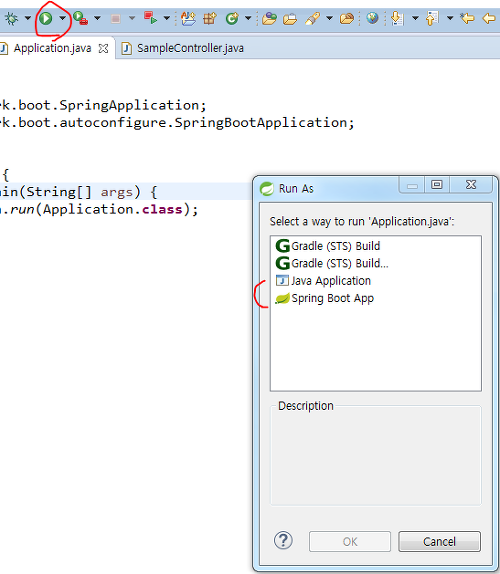Click the Run As dialog Spring icon
Viewport: 500px width, 574px height.
point(267,189)
